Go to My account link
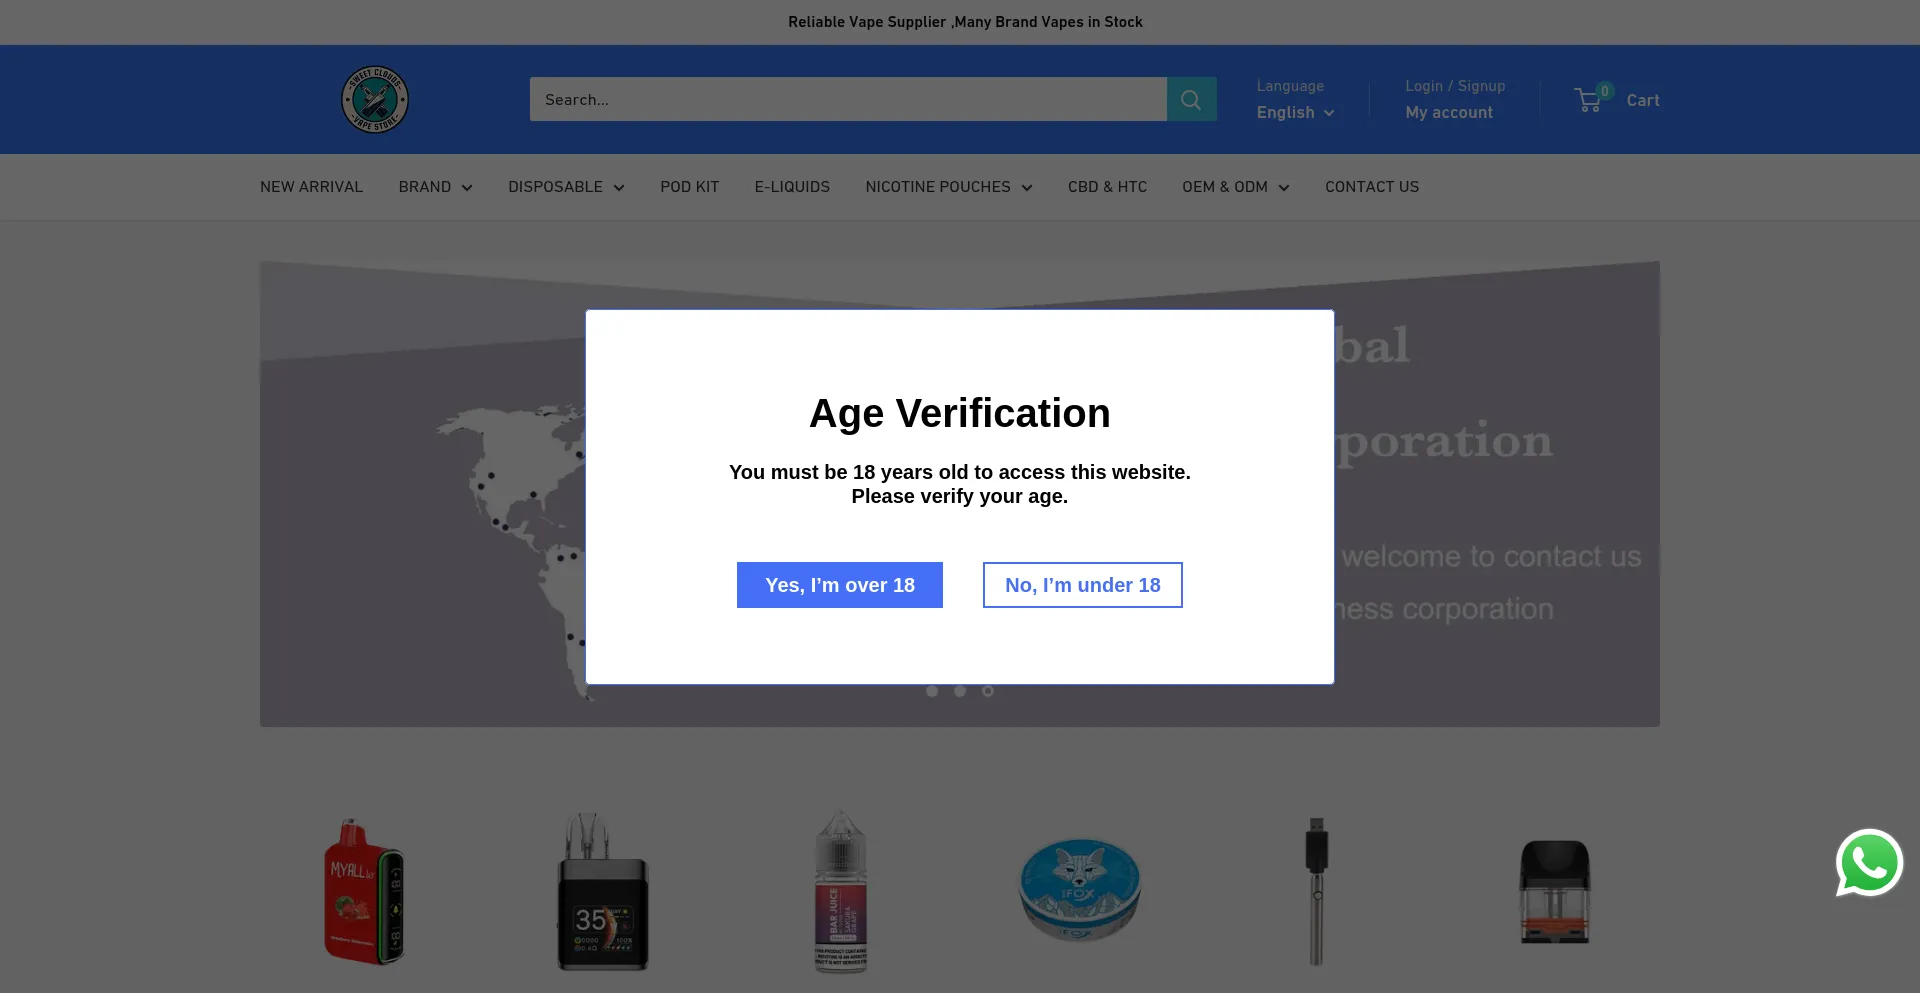The height and width of the screenshot is (993, 1920). point(1448,113)
